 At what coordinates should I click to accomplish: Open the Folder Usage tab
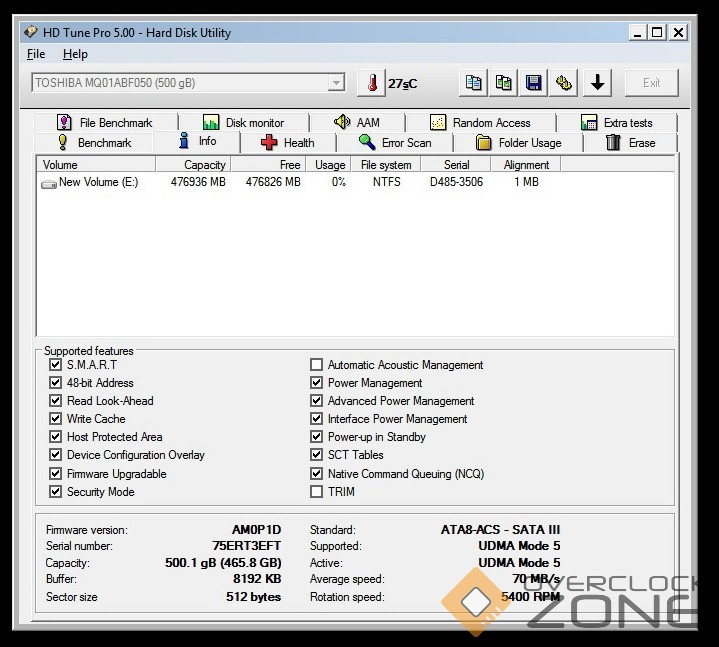point(518,143)
